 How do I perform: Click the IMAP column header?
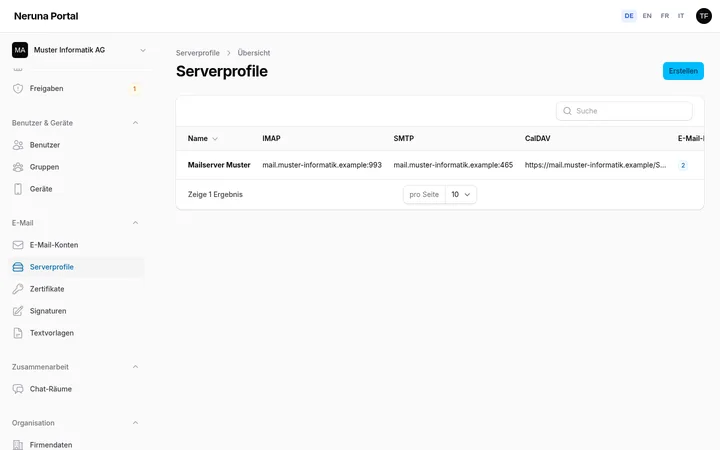click(x=271, y=139)
